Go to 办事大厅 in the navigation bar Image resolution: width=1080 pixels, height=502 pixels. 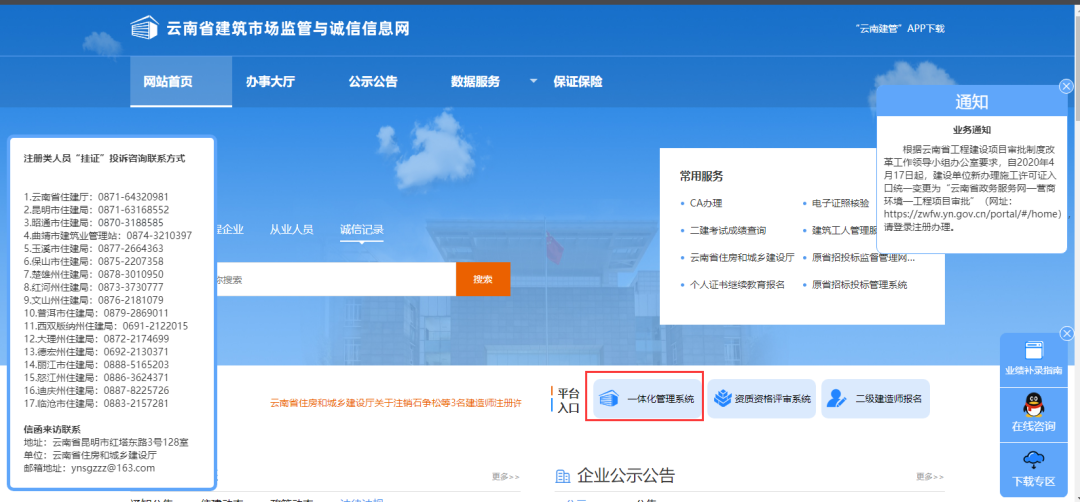[270, 82]
